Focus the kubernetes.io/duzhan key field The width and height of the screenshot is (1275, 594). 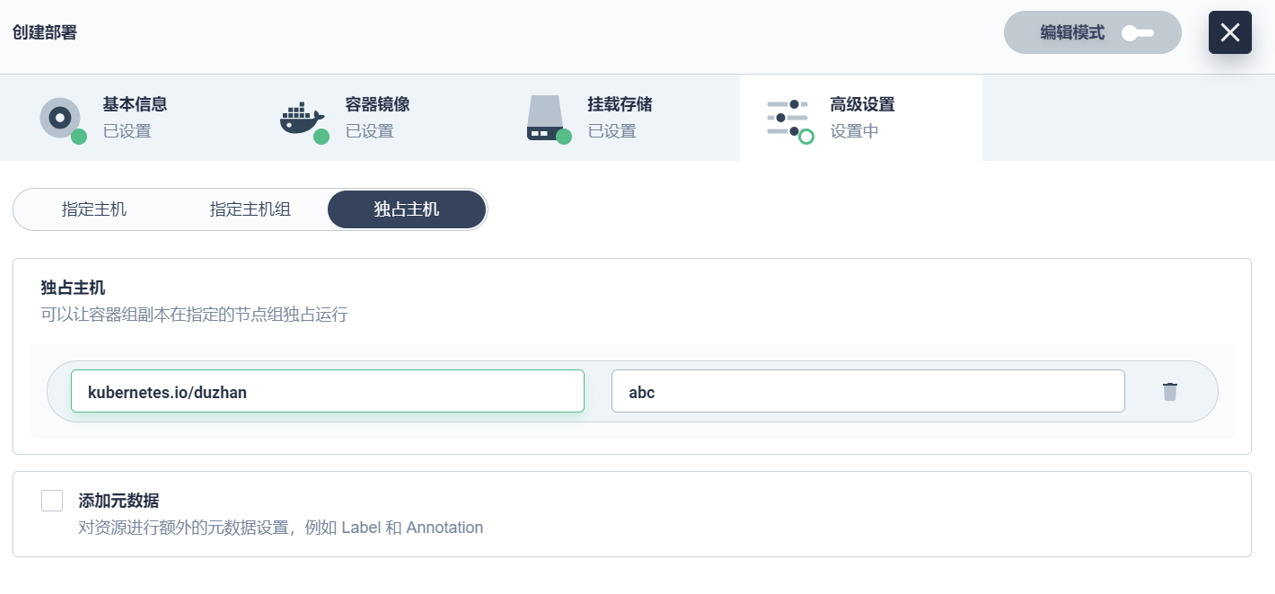click(x=327, y=392)
